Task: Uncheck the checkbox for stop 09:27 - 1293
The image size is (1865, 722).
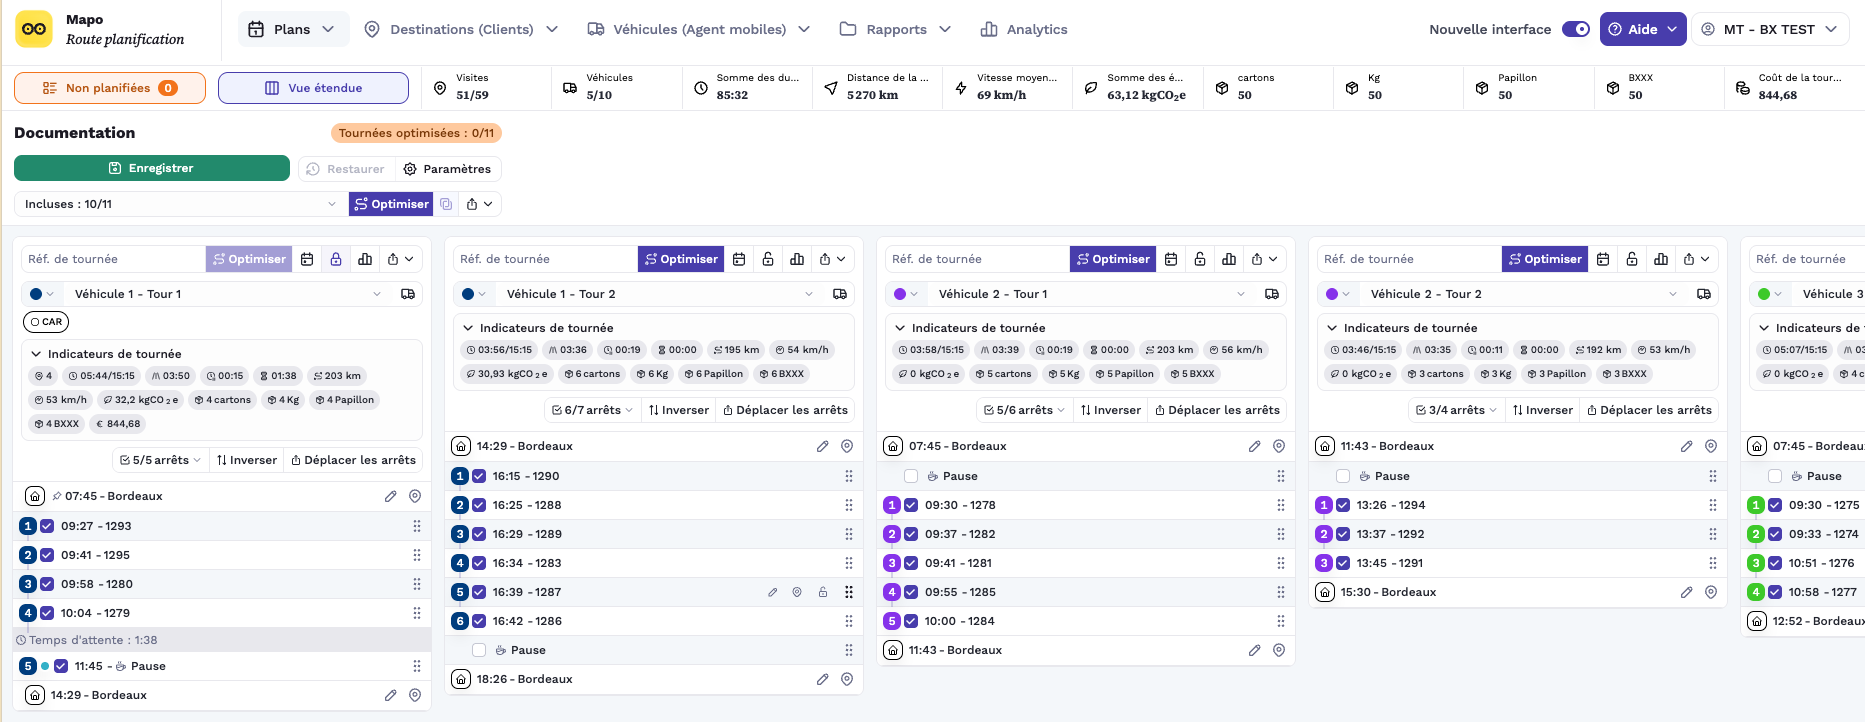Action: click(x=47, y=526)
